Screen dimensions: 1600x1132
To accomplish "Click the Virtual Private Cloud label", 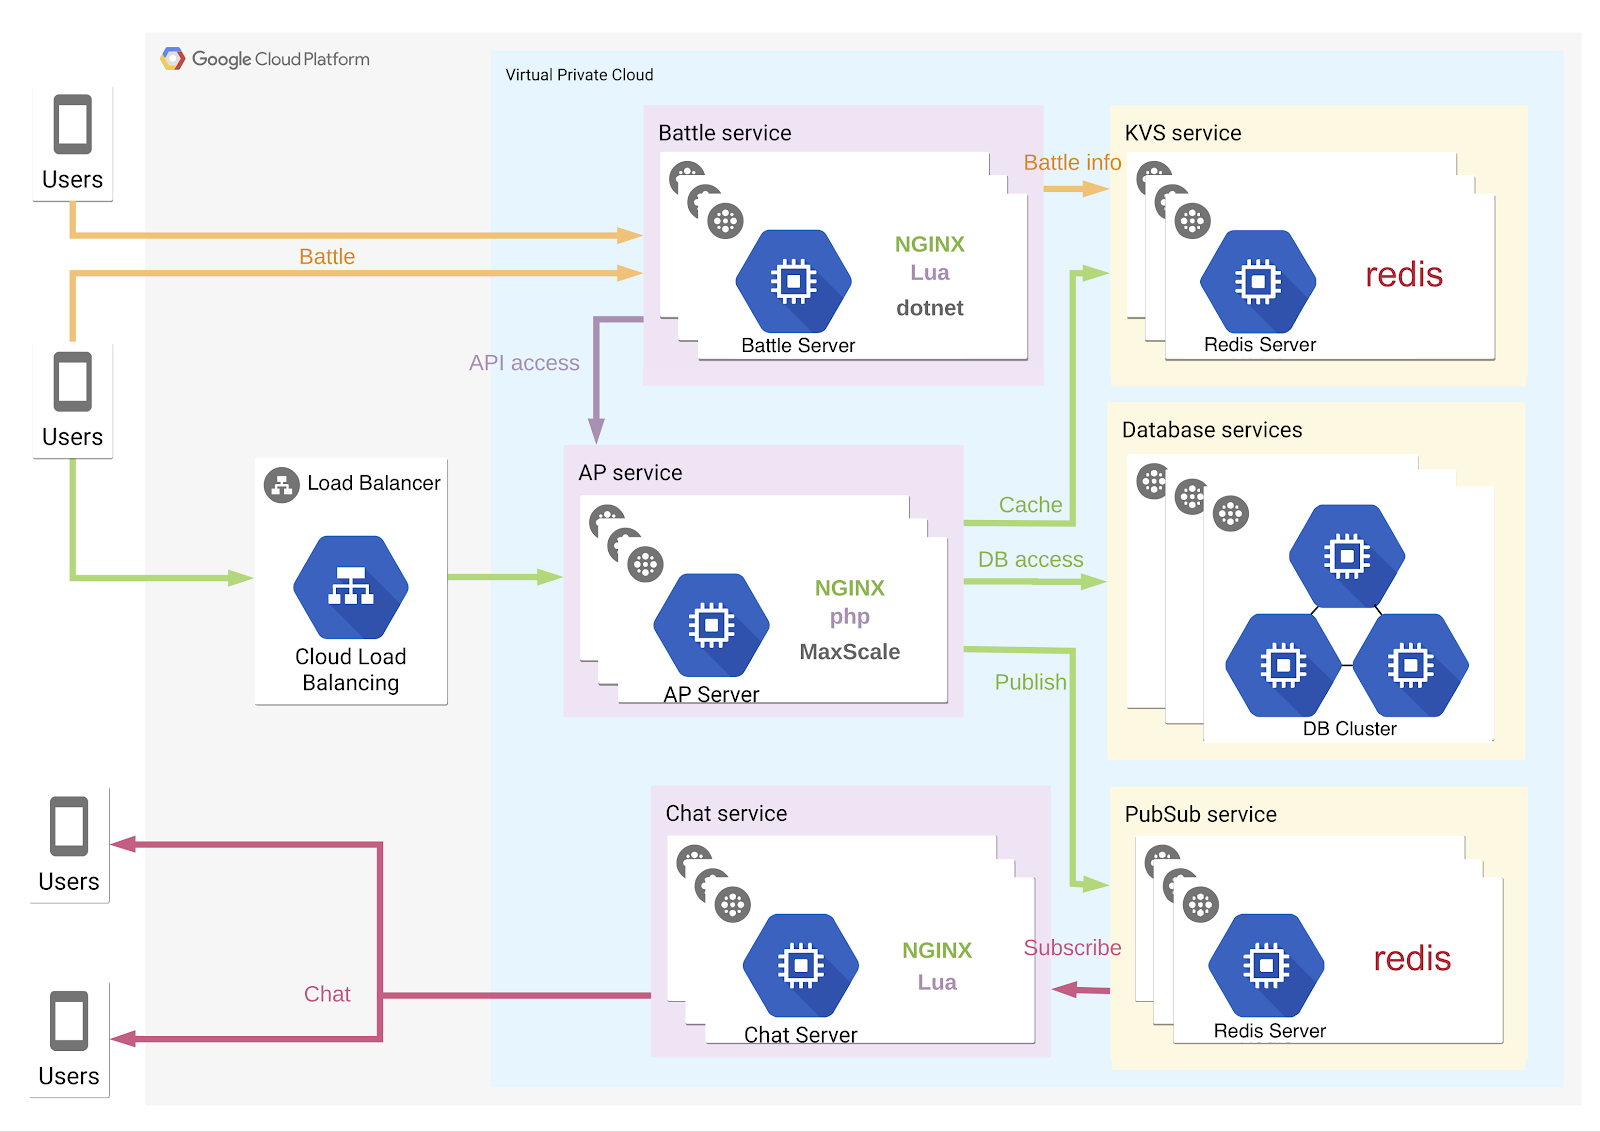I will [579, 75].
